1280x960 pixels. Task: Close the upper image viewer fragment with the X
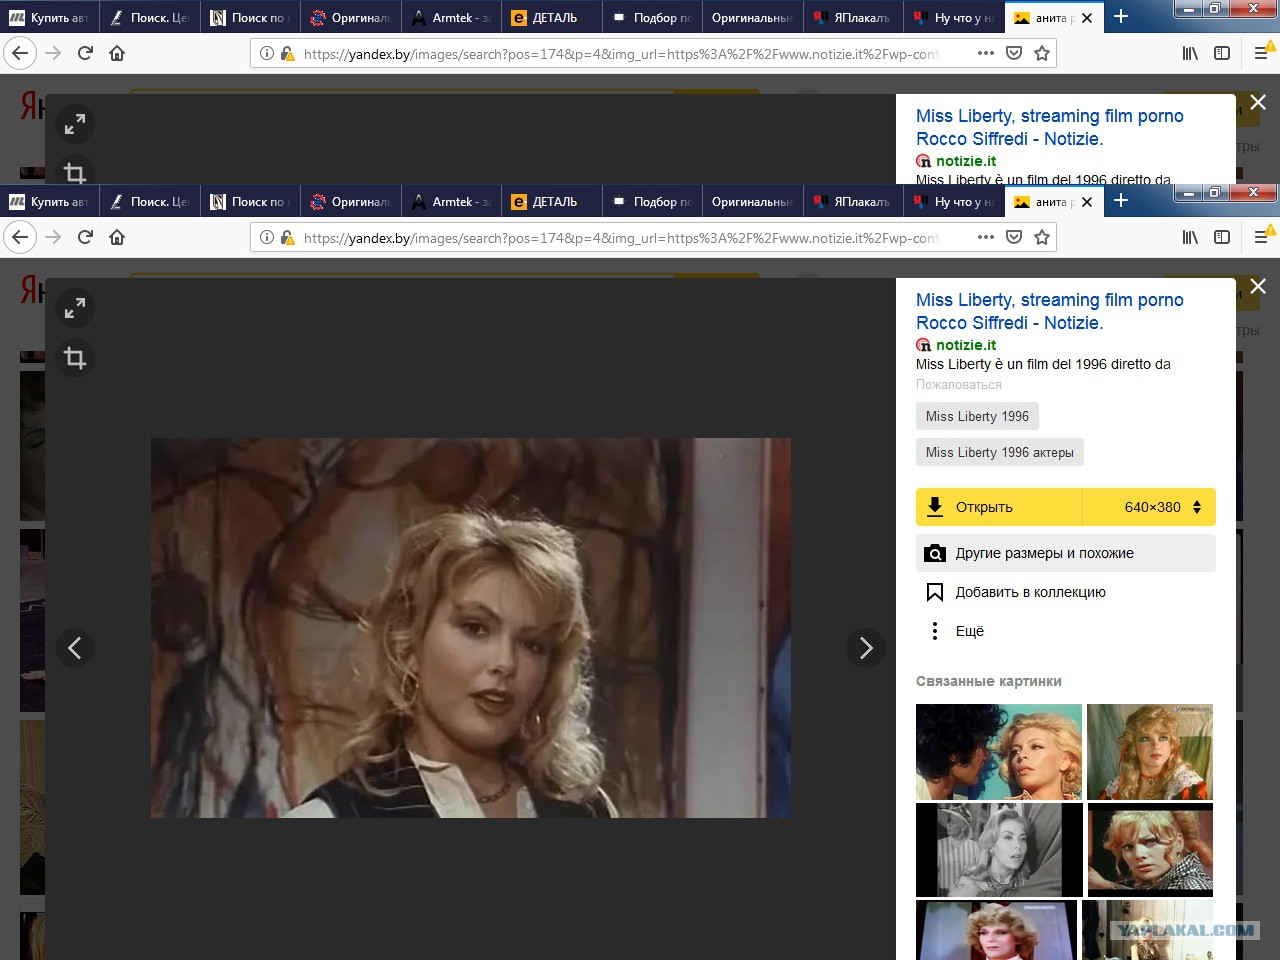[x=1258, y=102]
